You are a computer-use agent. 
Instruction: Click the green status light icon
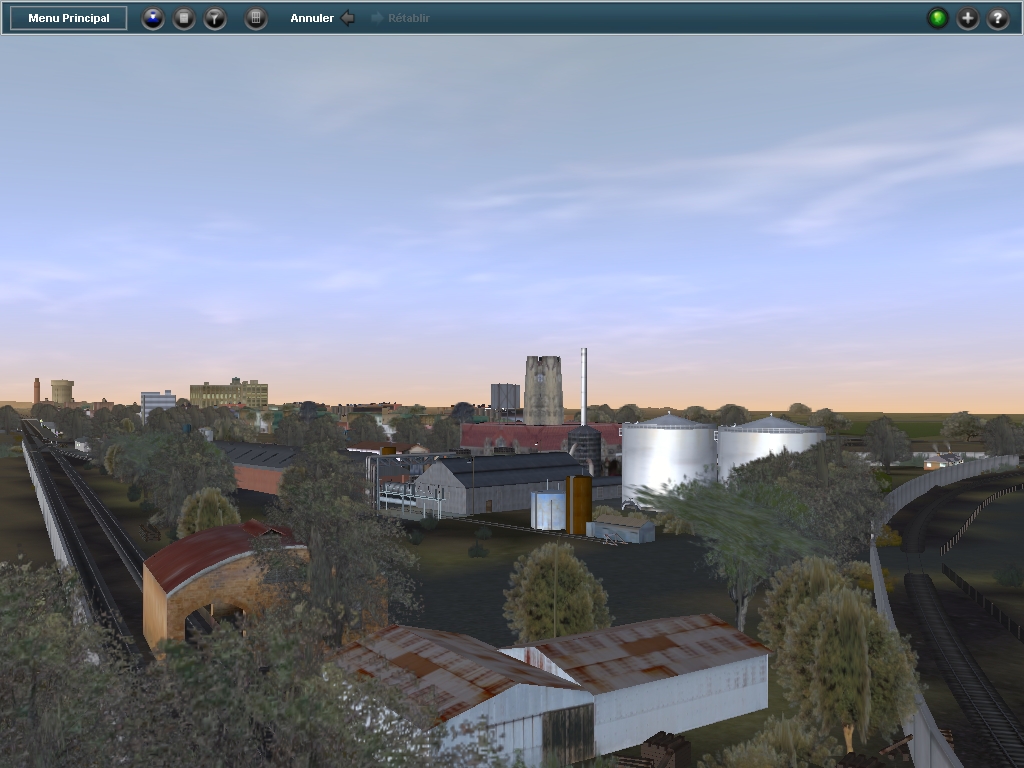938,18
